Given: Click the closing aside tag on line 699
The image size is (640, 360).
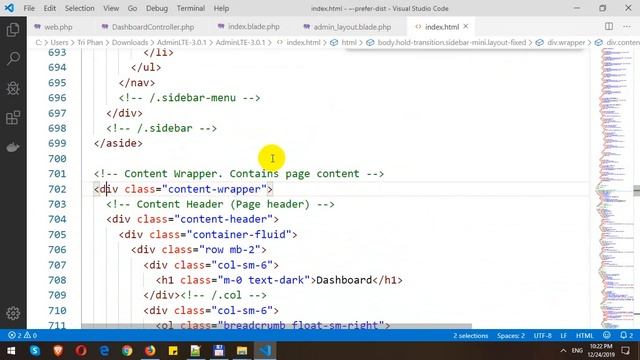Looking at the screenshot, I should [x=118, y=144].
